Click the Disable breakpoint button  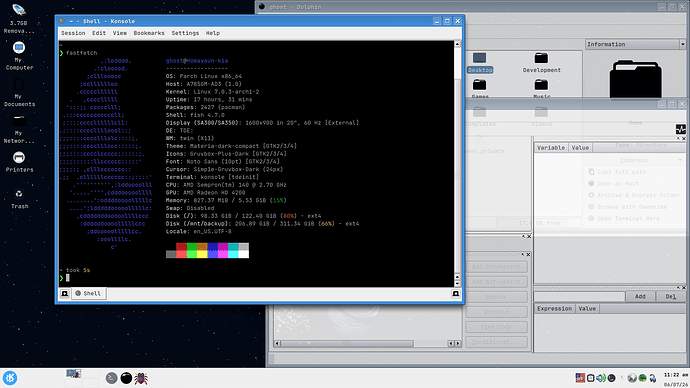click(496, 312)
